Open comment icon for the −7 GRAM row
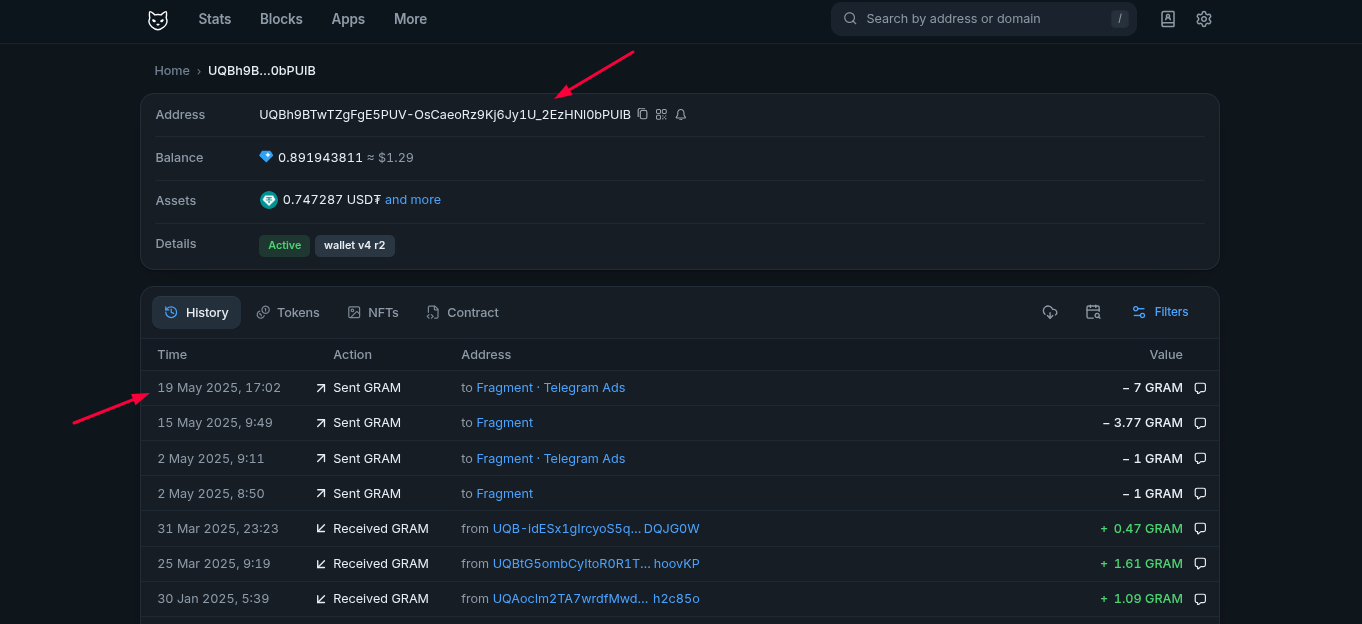Viewport: 1362px width, 624px height. [1200, 388]
